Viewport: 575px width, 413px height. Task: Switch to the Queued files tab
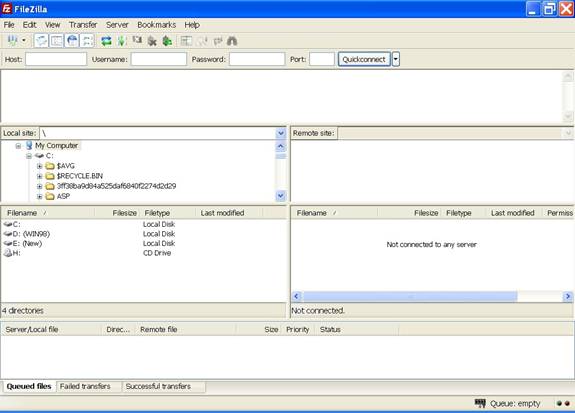tap(29, 386)
